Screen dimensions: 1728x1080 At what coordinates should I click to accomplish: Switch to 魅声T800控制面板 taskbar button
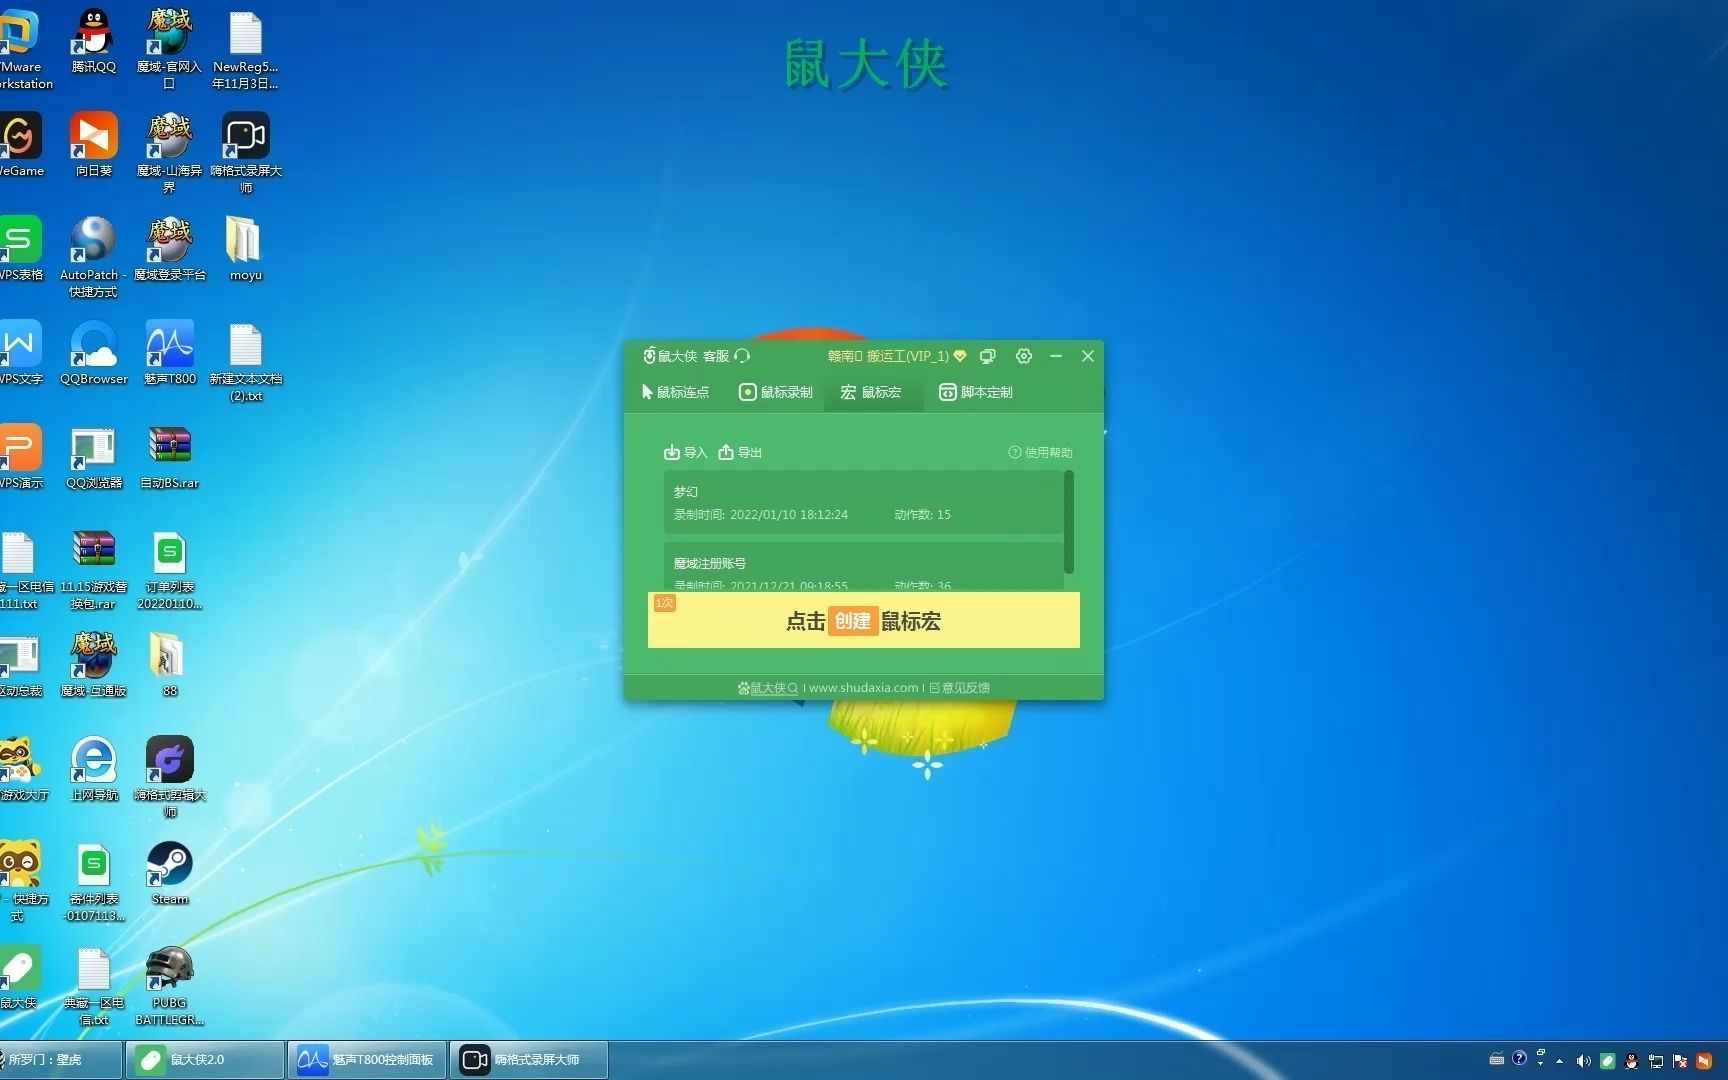pos(367,1060)
